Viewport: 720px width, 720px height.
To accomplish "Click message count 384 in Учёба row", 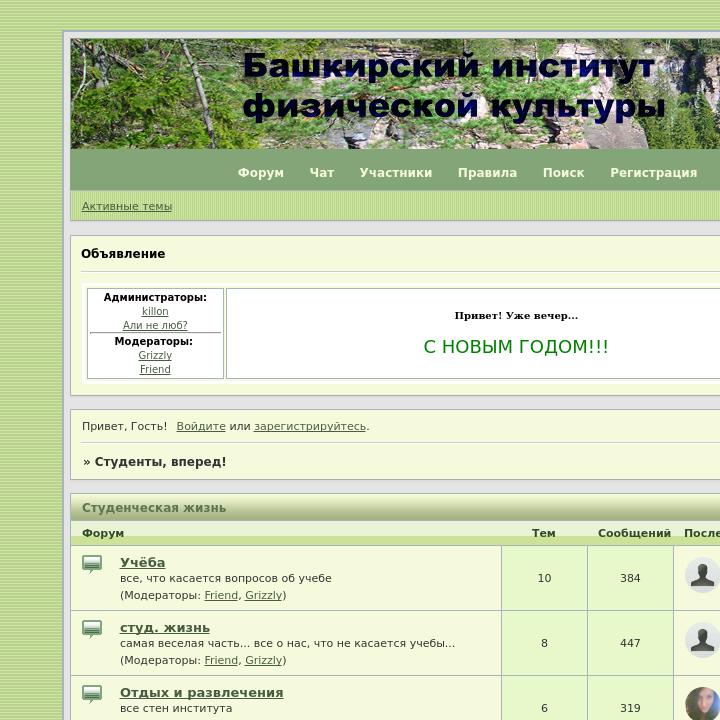I will pyautogui.click(x=630, y=578).
